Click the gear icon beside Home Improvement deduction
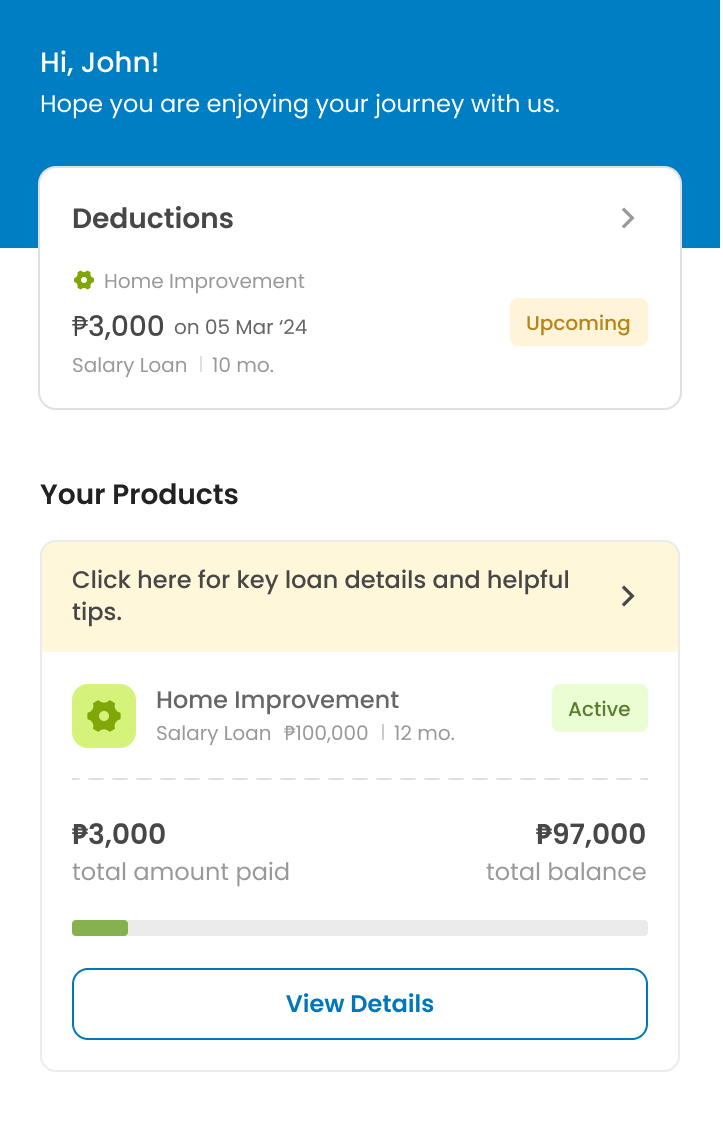The width and height of the screenshot is (723, 1125). [84, 281]
